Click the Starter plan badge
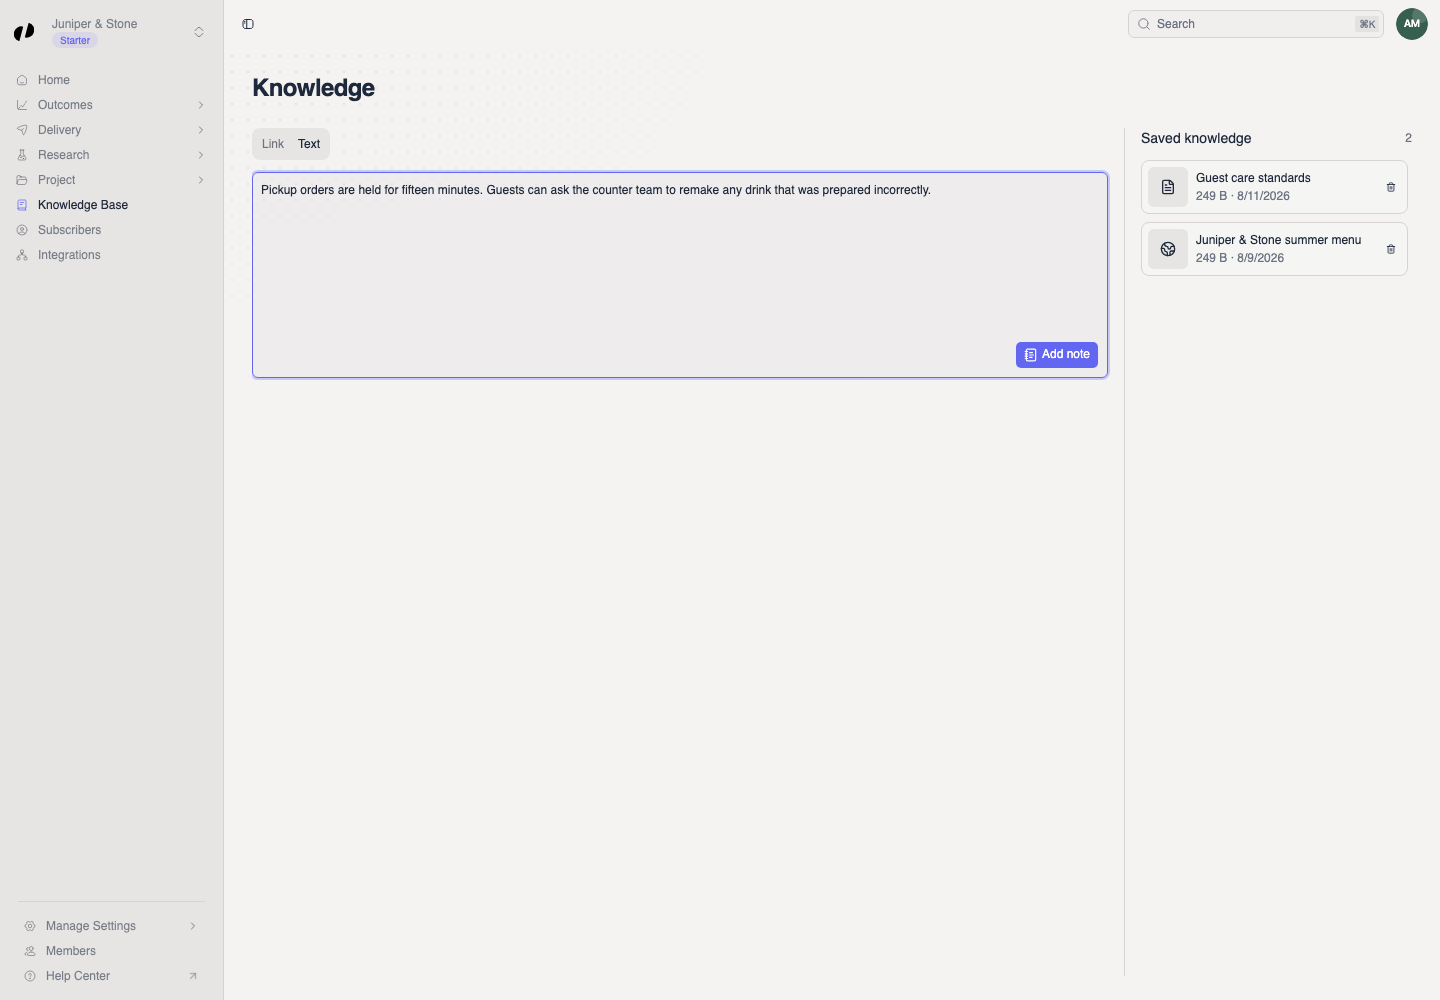1440x1000 pixels. click(x=75, y=41)
